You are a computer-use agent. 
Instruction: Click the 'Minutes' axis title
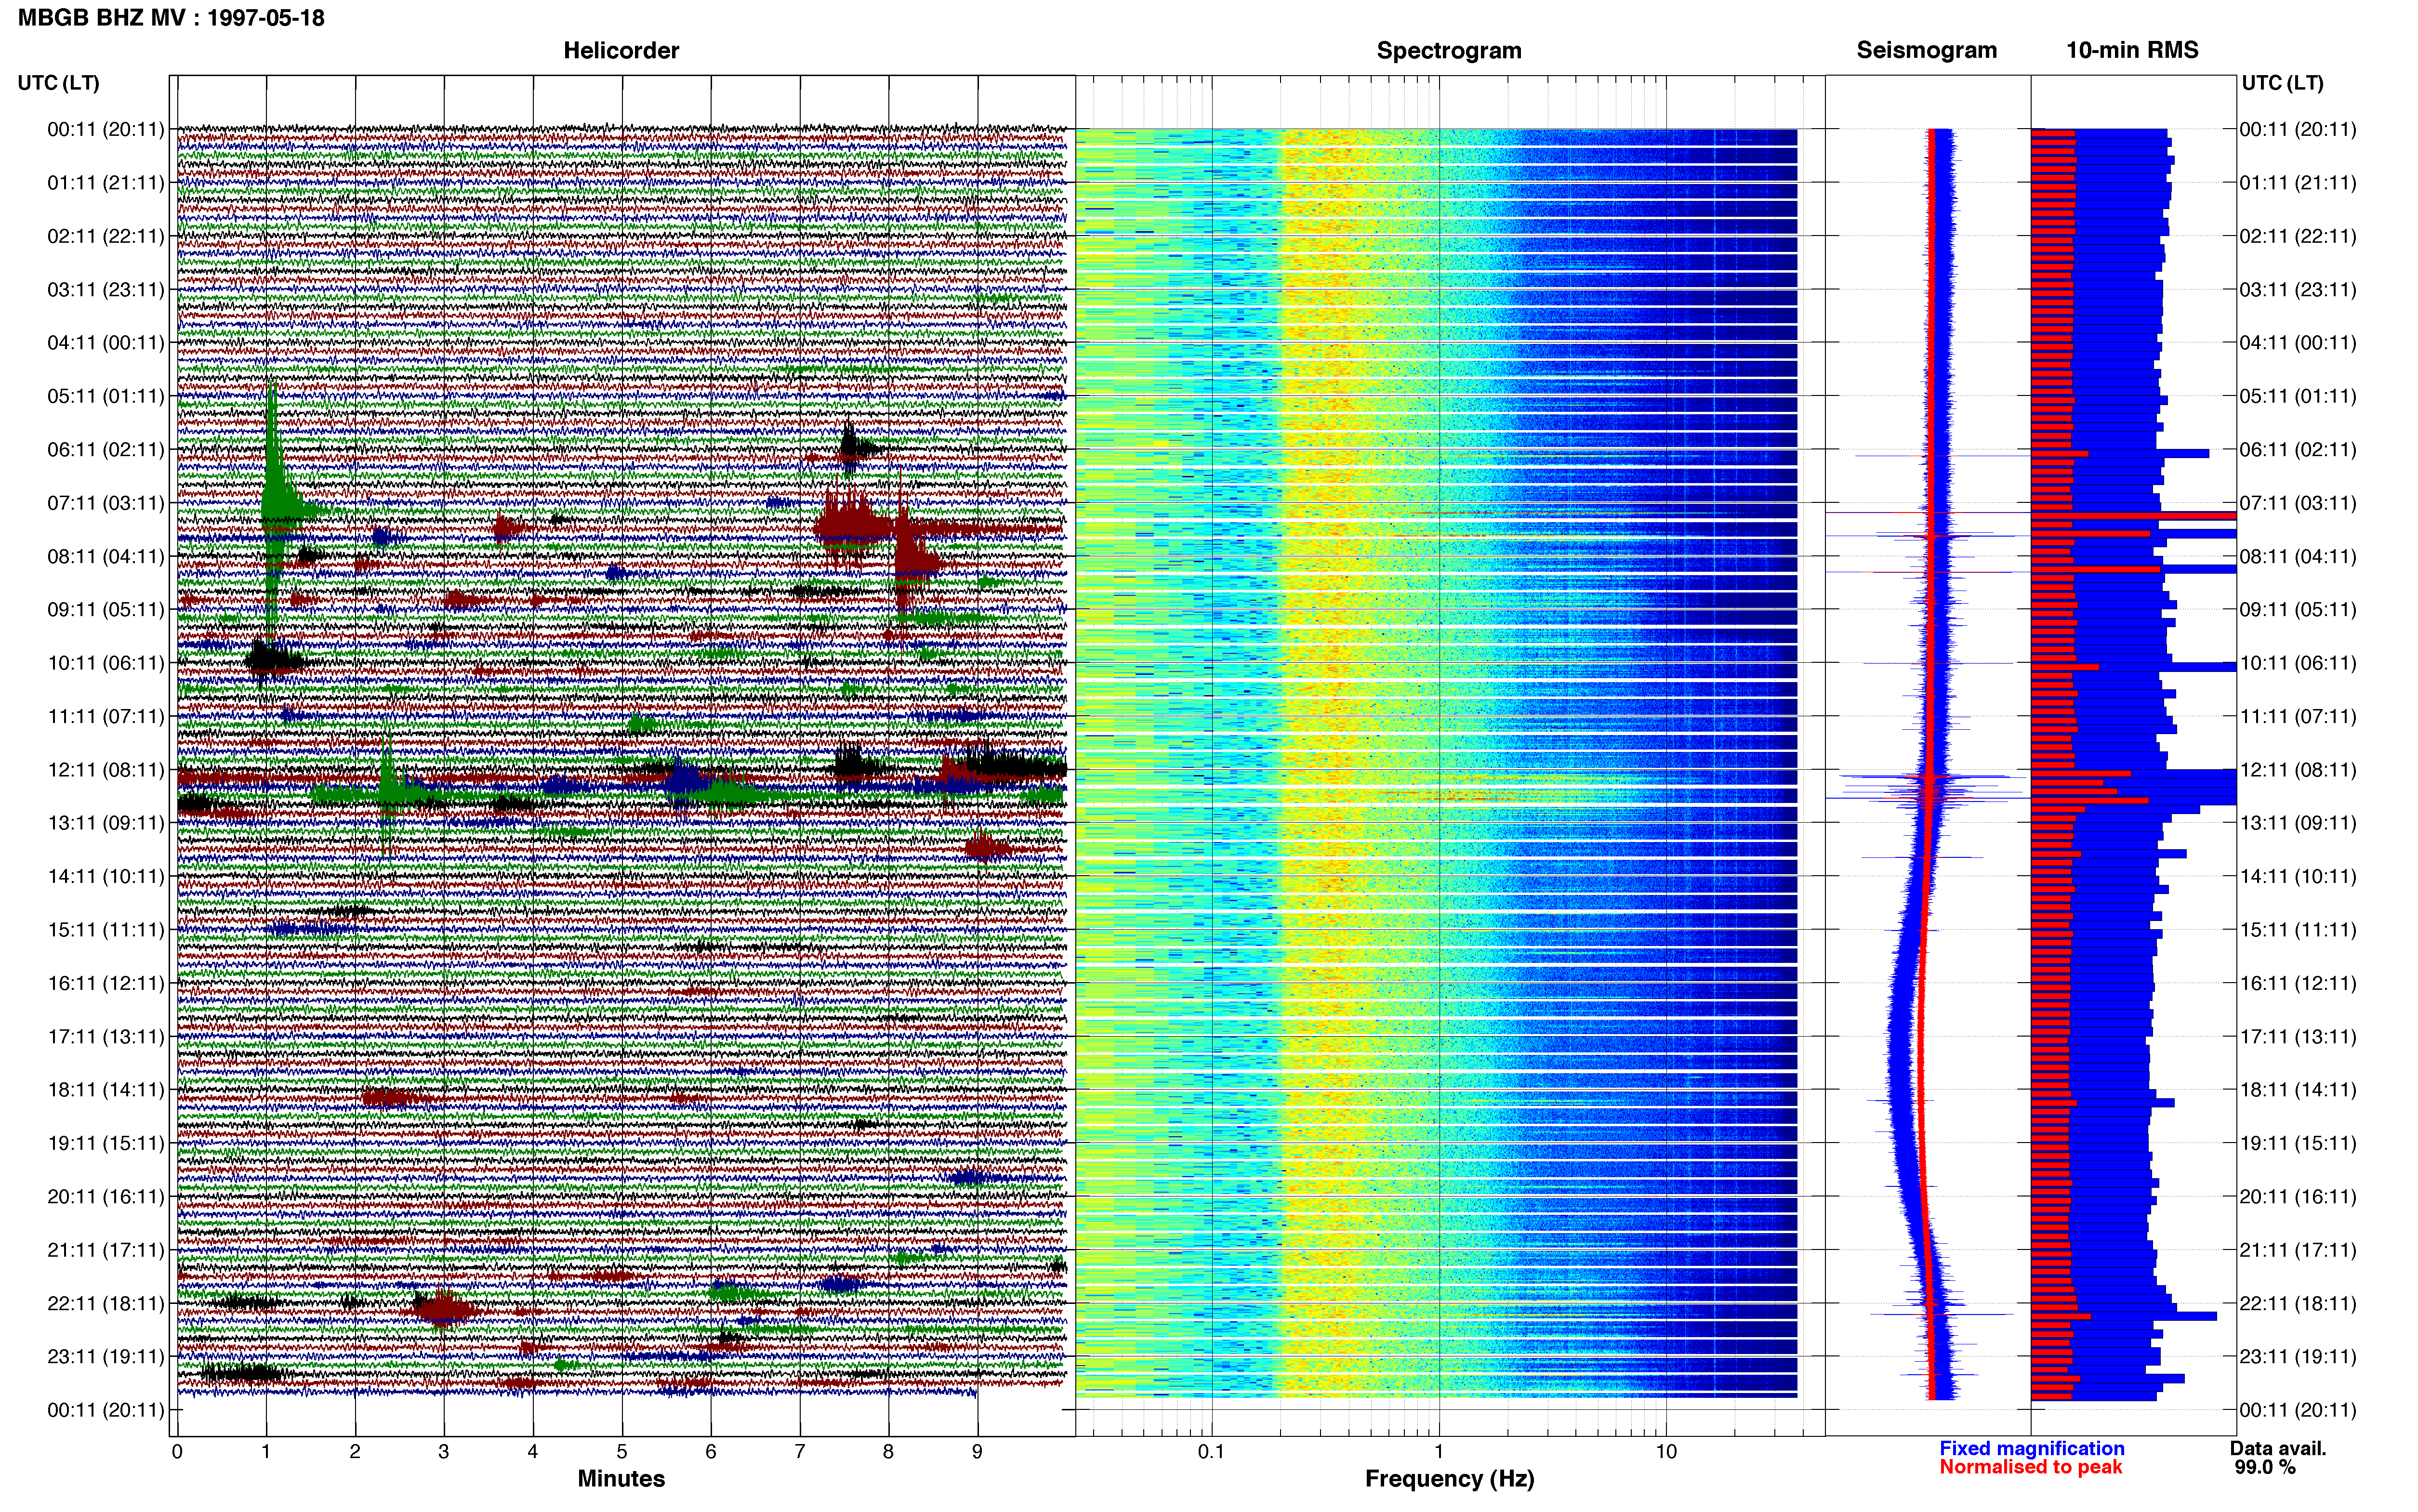coord(621,1479)
